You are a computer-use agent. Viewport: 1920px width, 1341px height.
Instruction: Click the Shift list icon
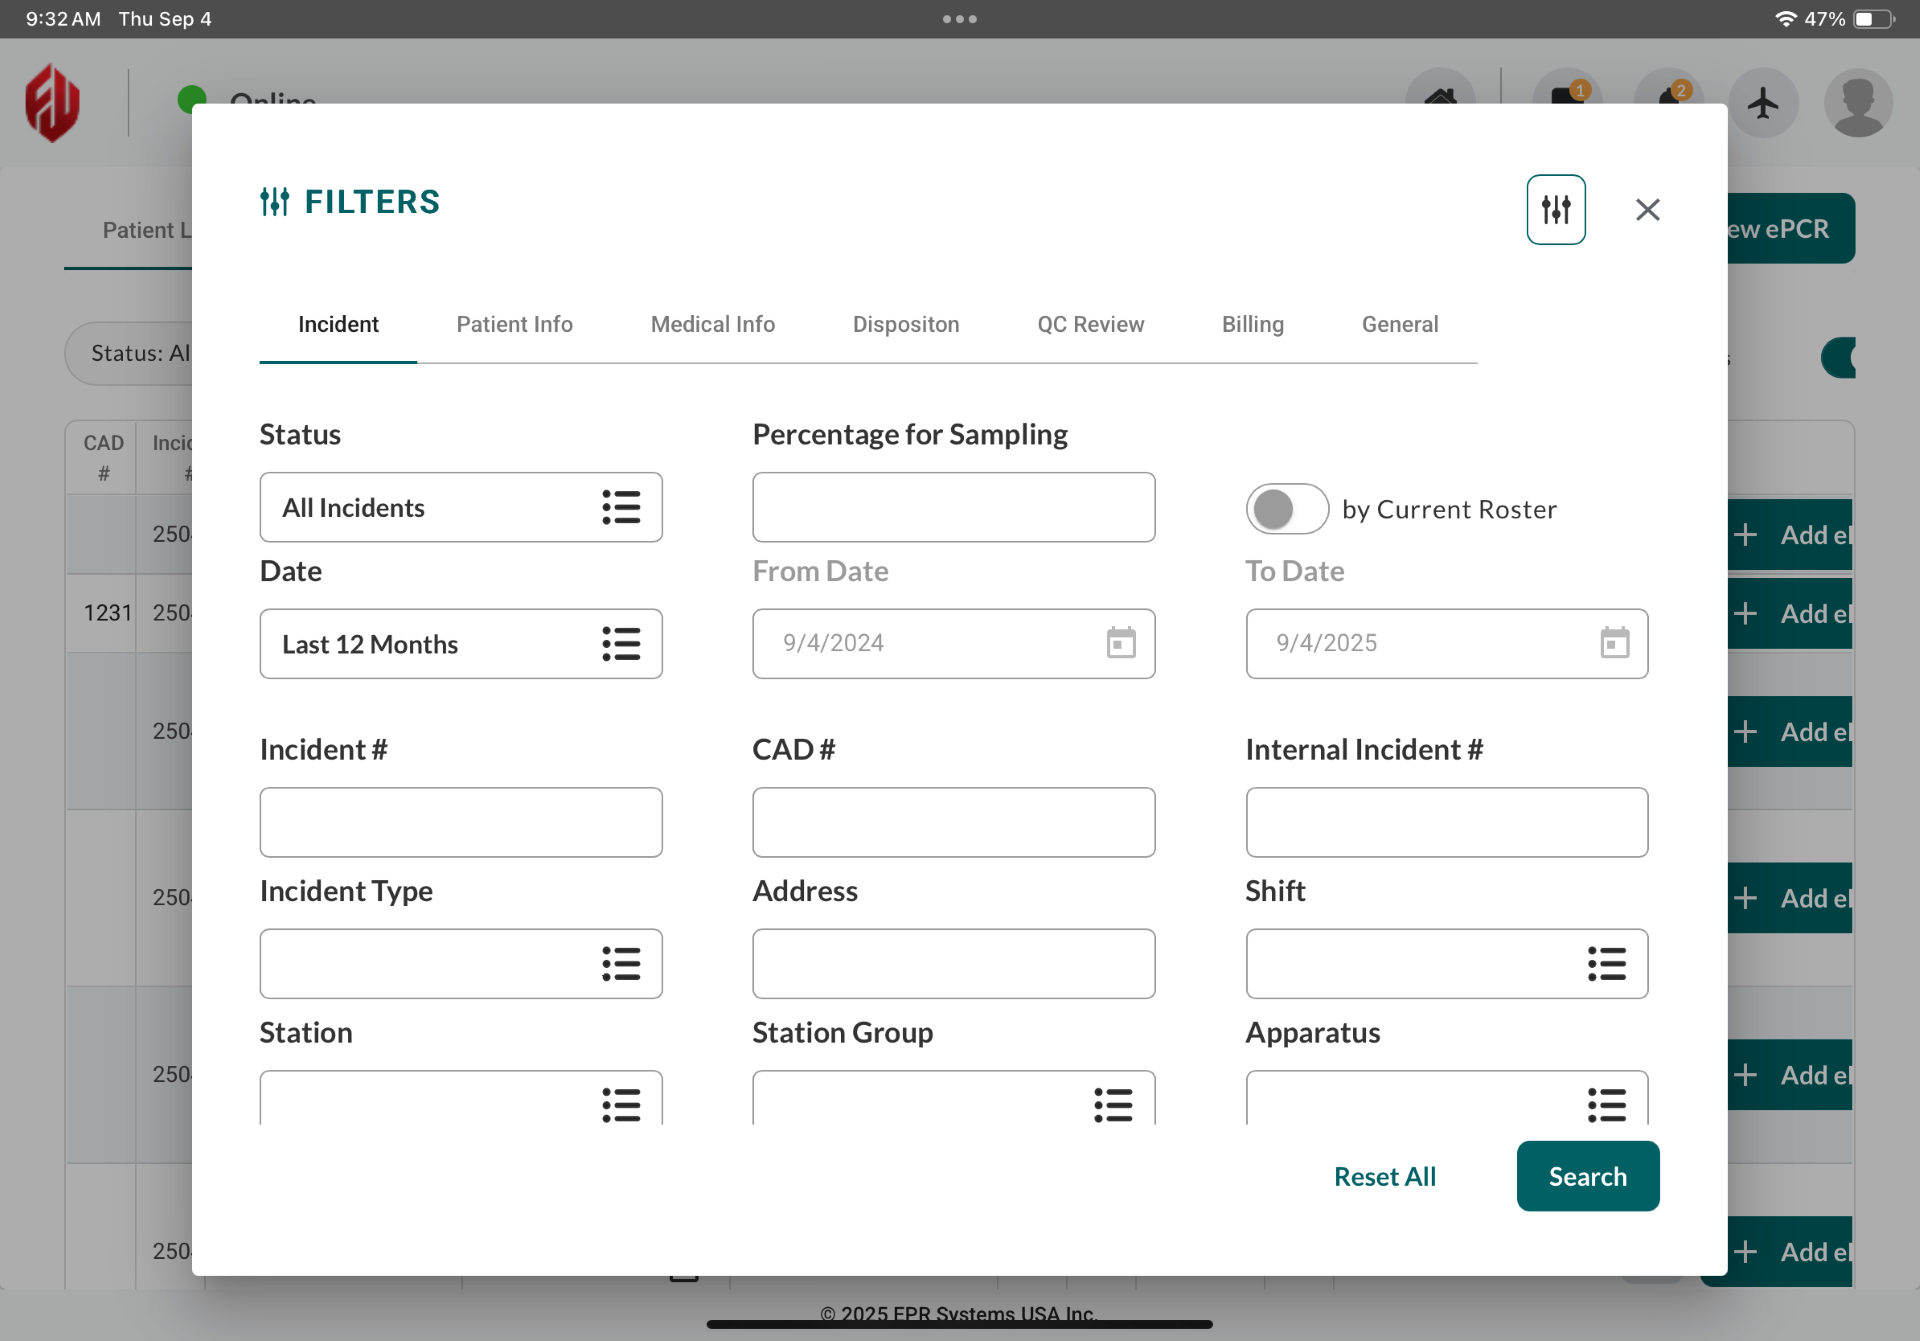click(x=1606, y=964)
